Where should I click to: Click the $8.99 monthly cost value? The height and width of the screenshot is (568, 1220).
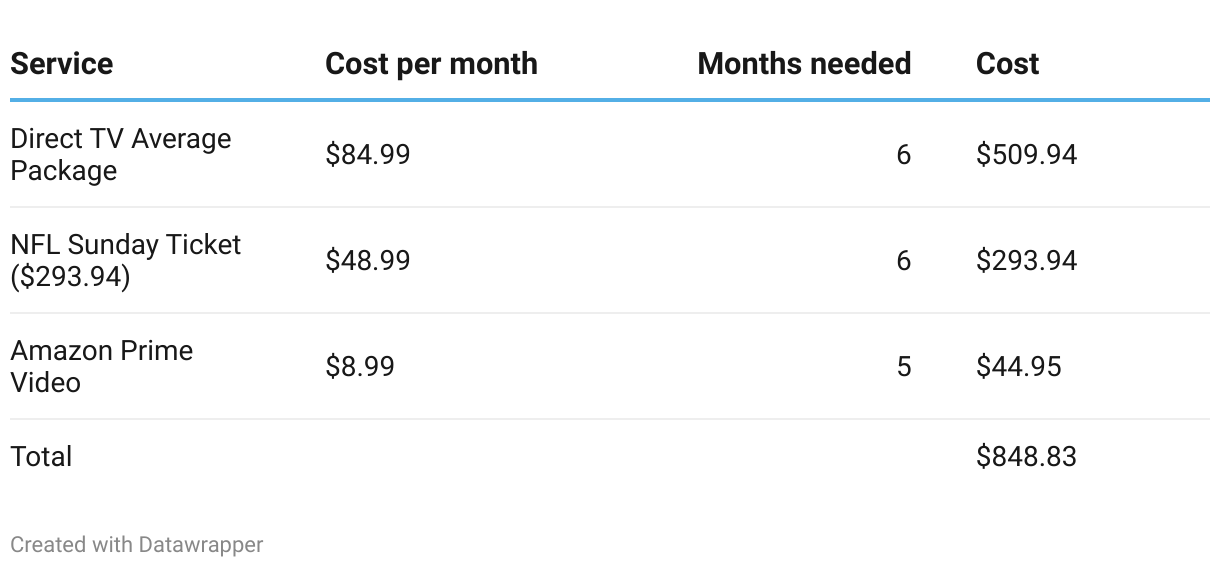pyautogui.click(x=360, y=367)
